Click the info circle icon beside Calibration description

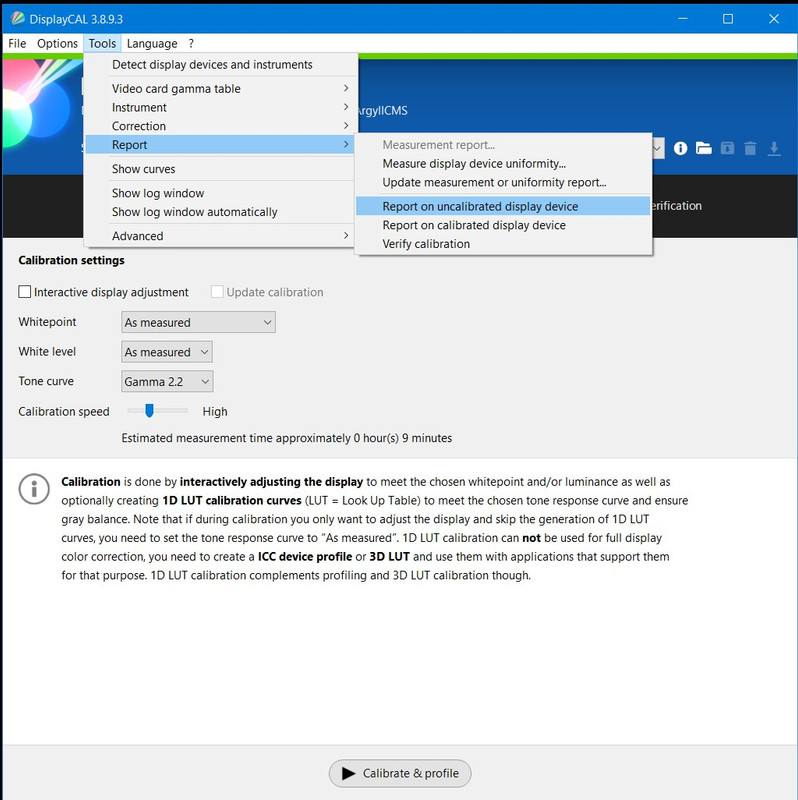pos(34,489)
